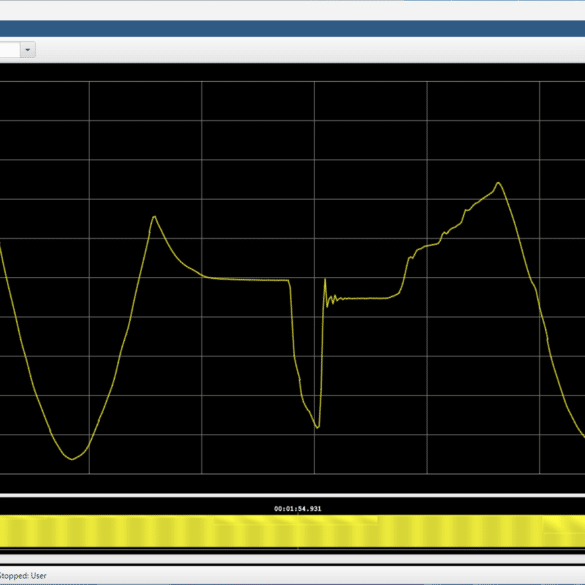Click the 'Stopped: User' status text
Screen dimensions: 585x585
[23, 576]
